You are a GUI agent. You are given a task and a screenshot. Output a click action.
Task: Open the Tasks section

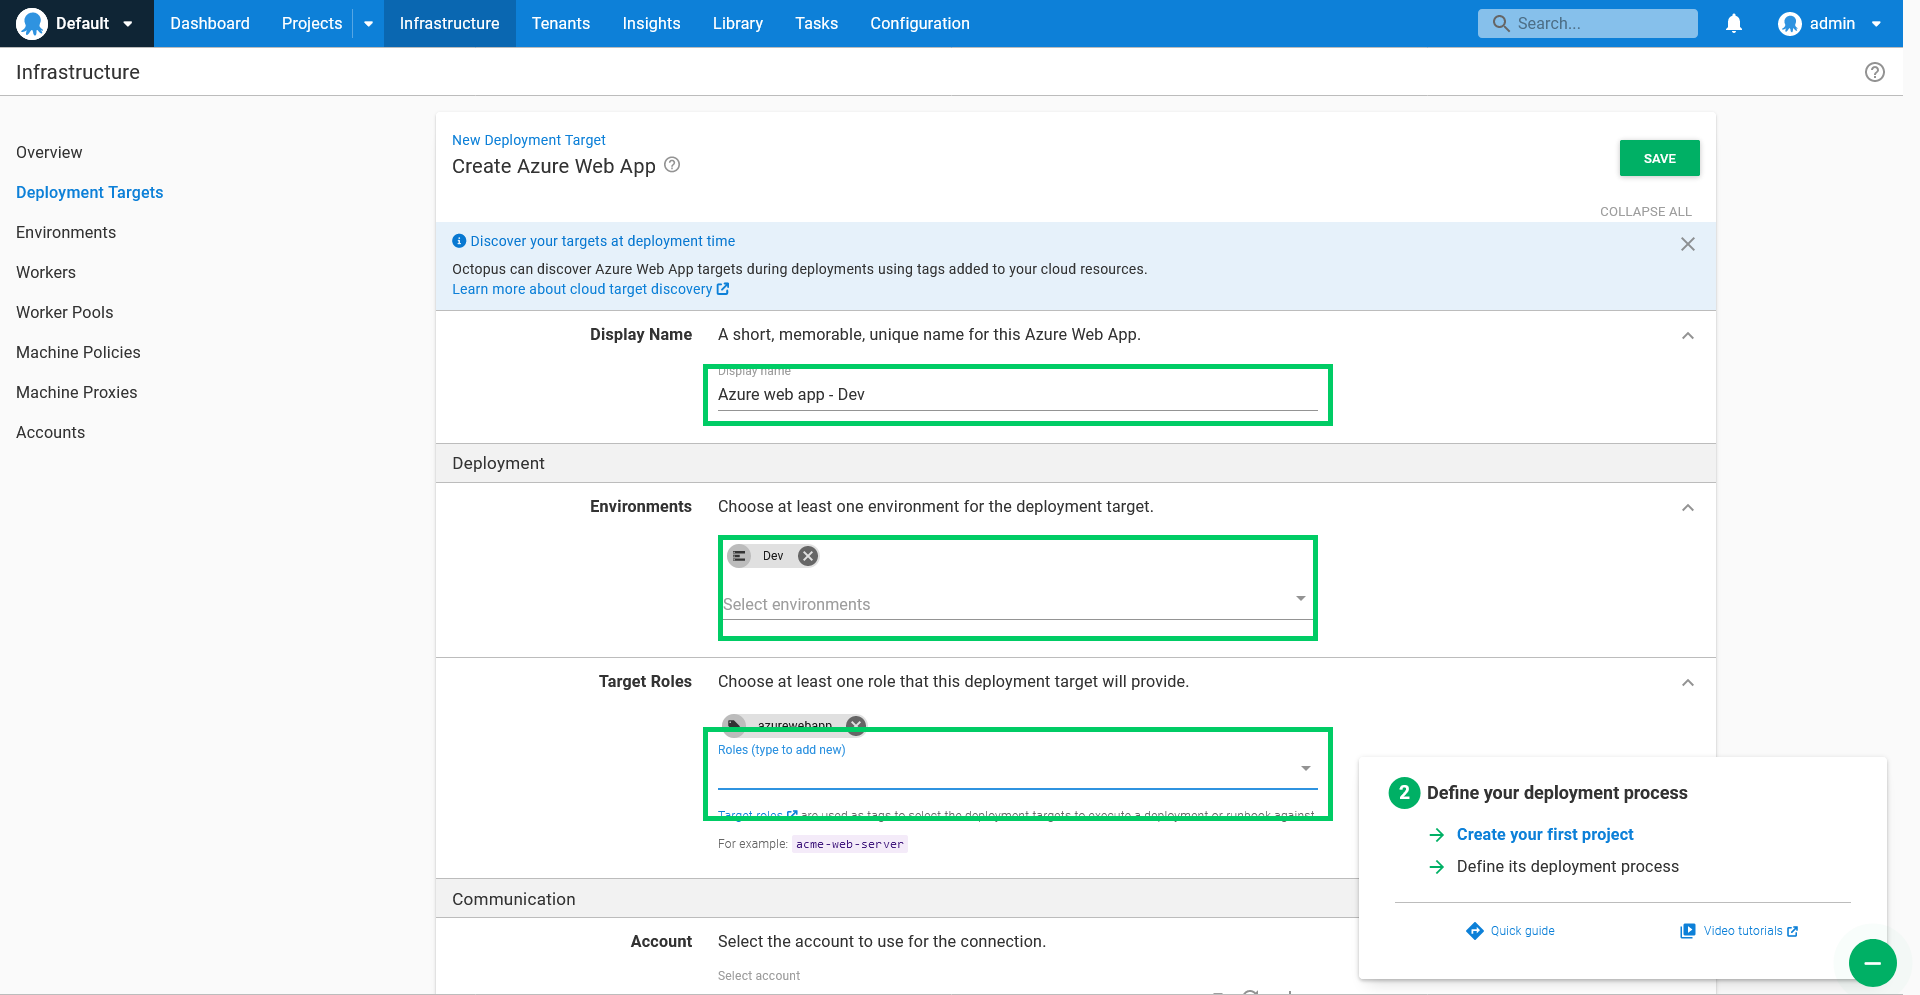(x=816, y=23)
